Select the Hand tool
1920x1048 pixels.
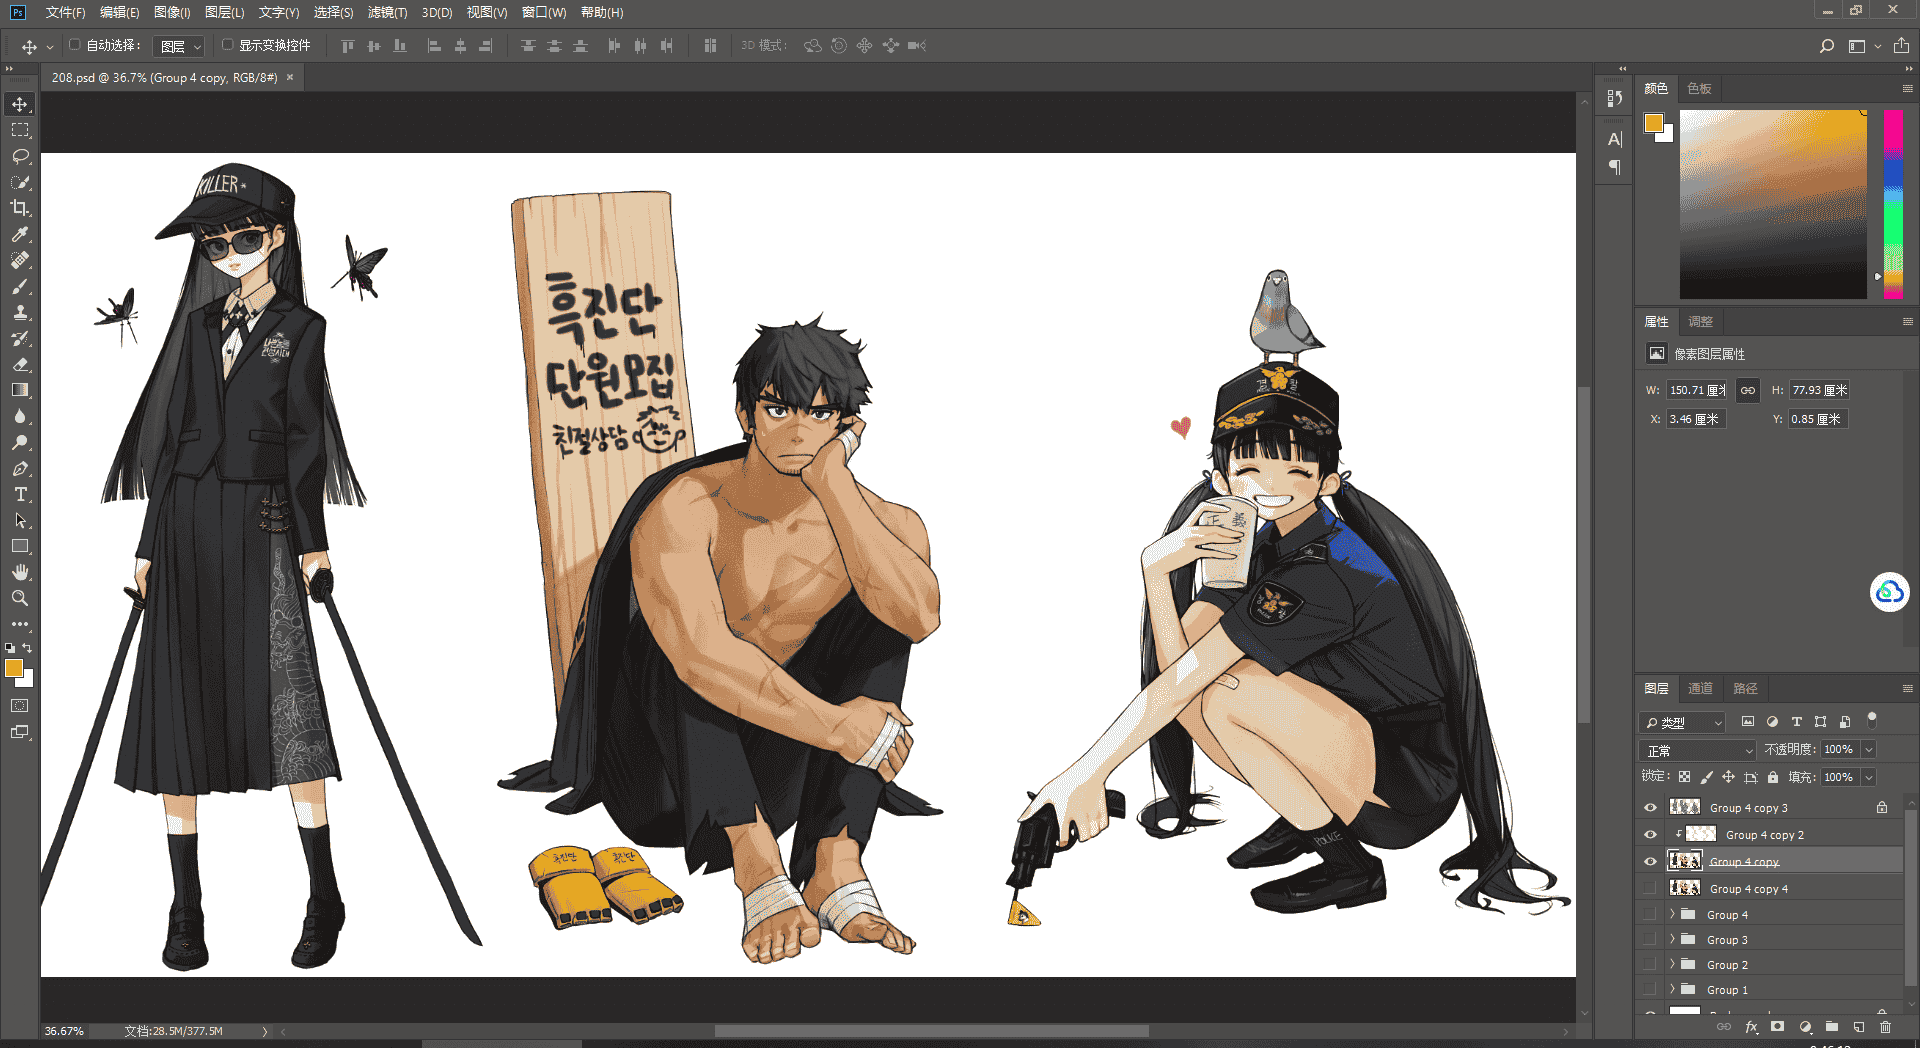(x=20, y=572)
